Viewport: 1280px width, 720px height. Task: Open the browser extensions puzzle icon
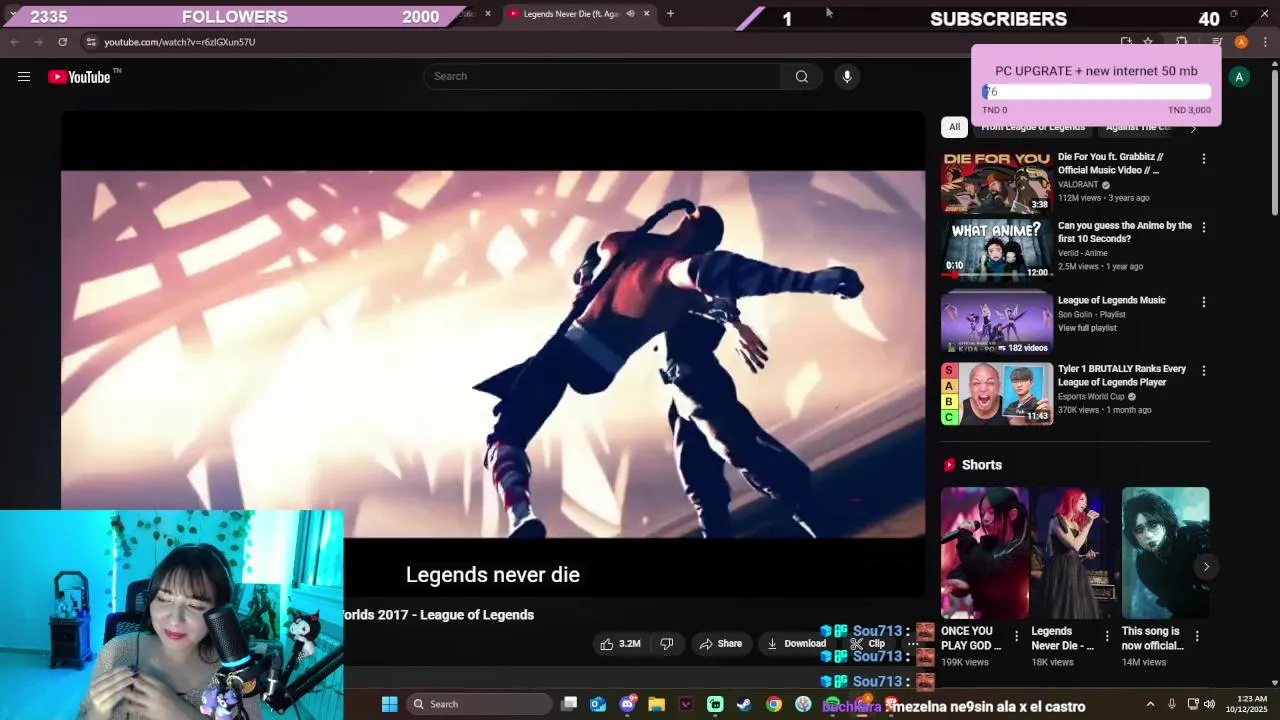1181,42
